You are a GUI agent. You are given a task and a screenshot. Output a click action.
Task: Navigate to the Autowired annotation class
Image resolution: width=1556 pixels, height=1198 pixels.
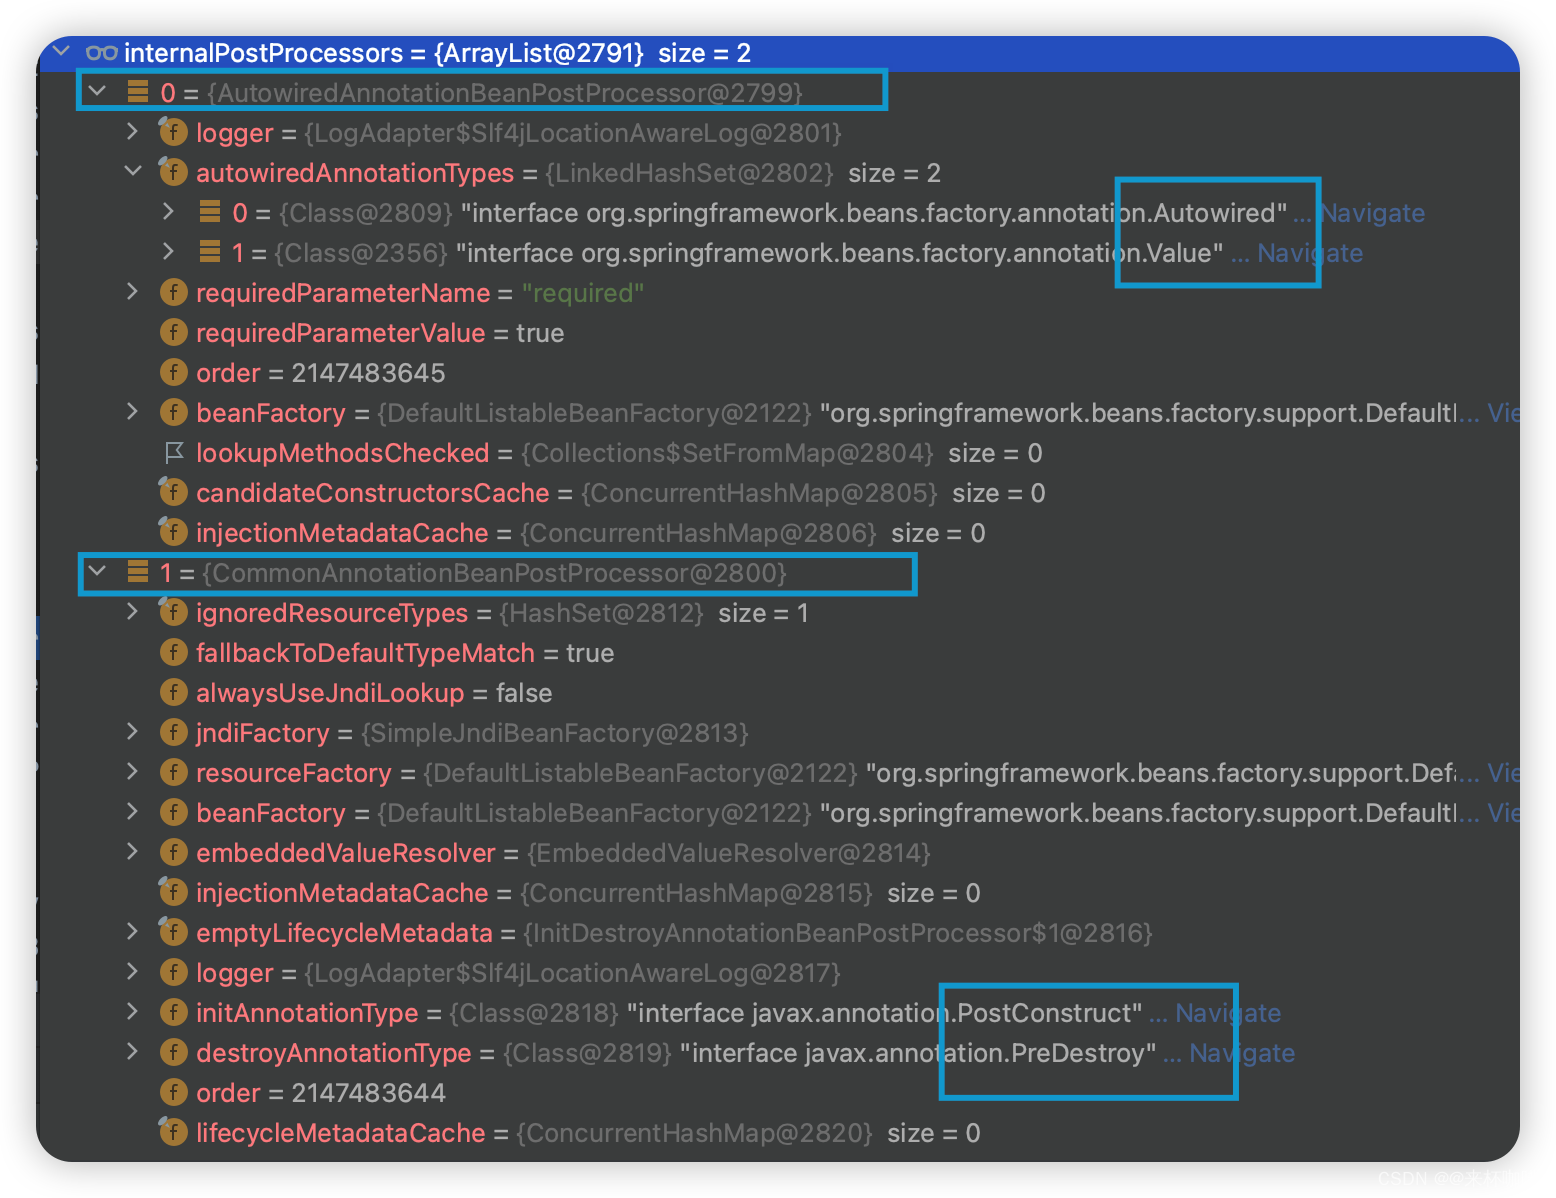[x=1372, y=213]
